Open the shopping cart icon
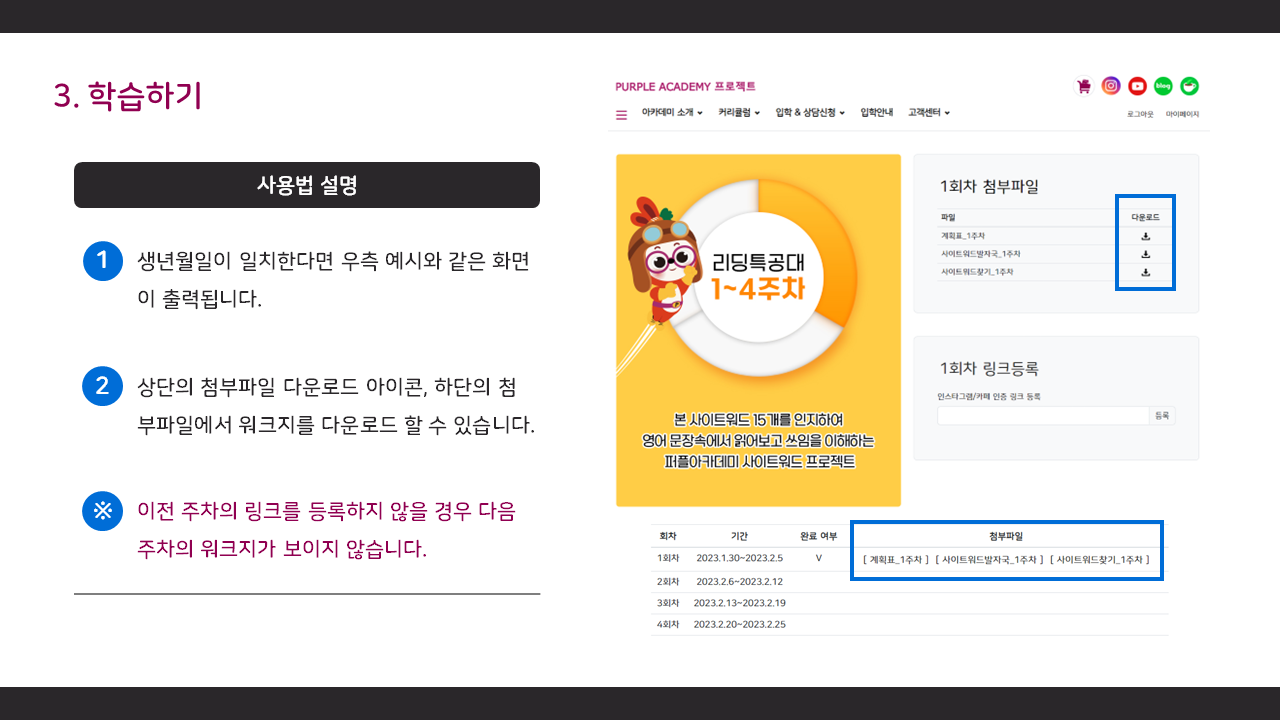This screenshot has width=1280, height=720. coord(1083,86)
